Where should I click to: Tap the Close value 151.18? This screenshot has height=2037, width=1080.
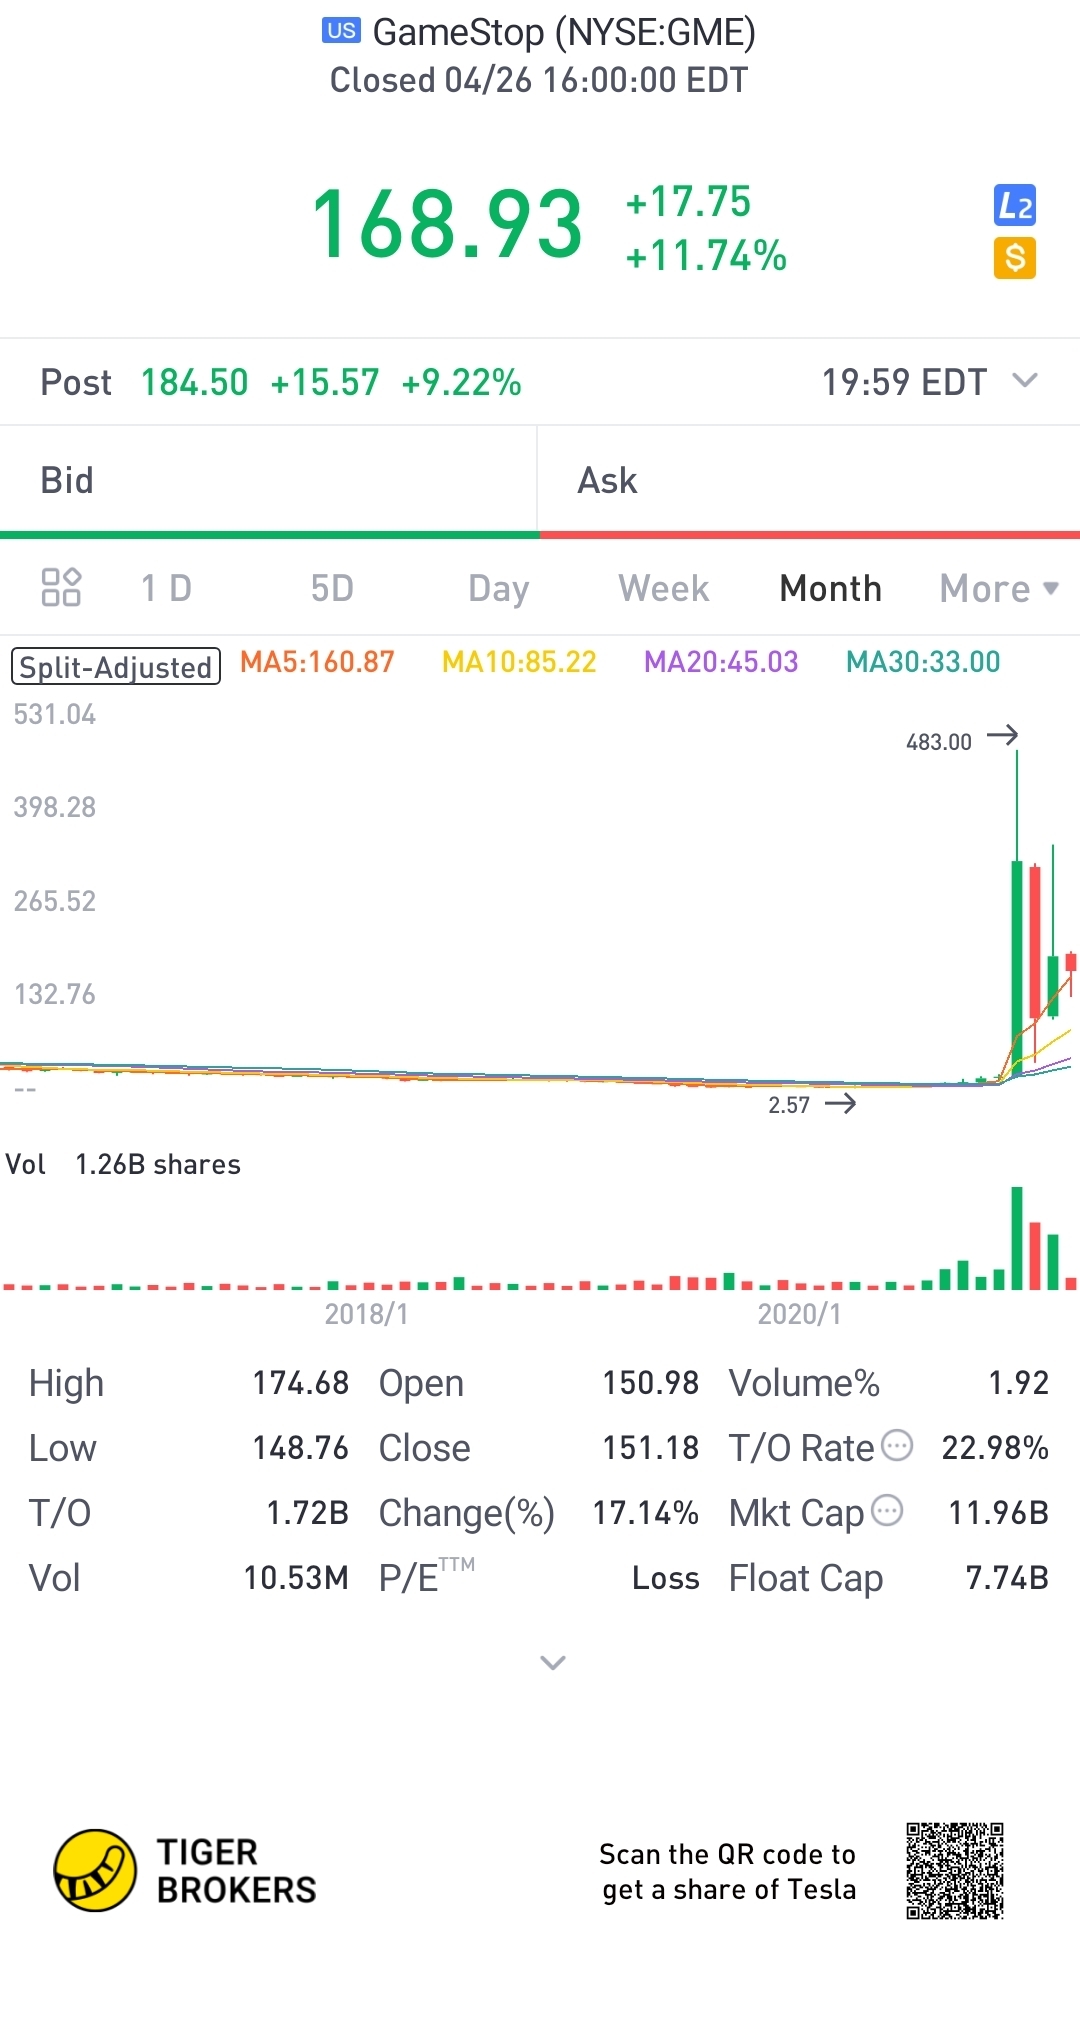(650, 1448)
